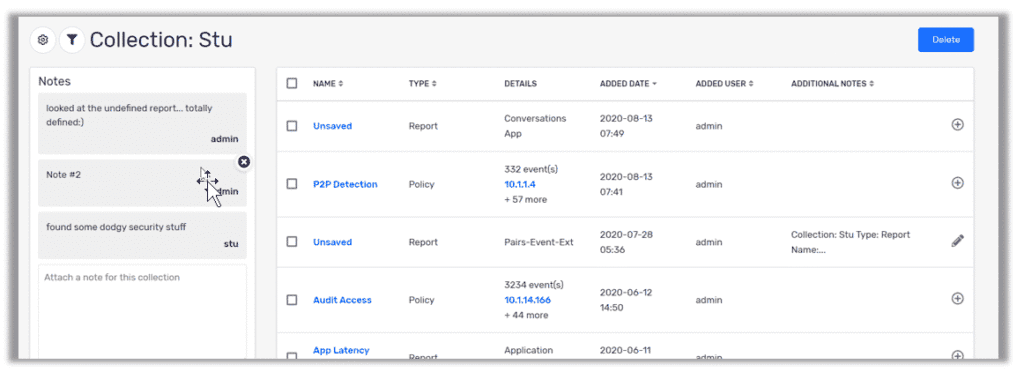Open the filter funnel icon
1024x372 pixels.
pos(72,40)
